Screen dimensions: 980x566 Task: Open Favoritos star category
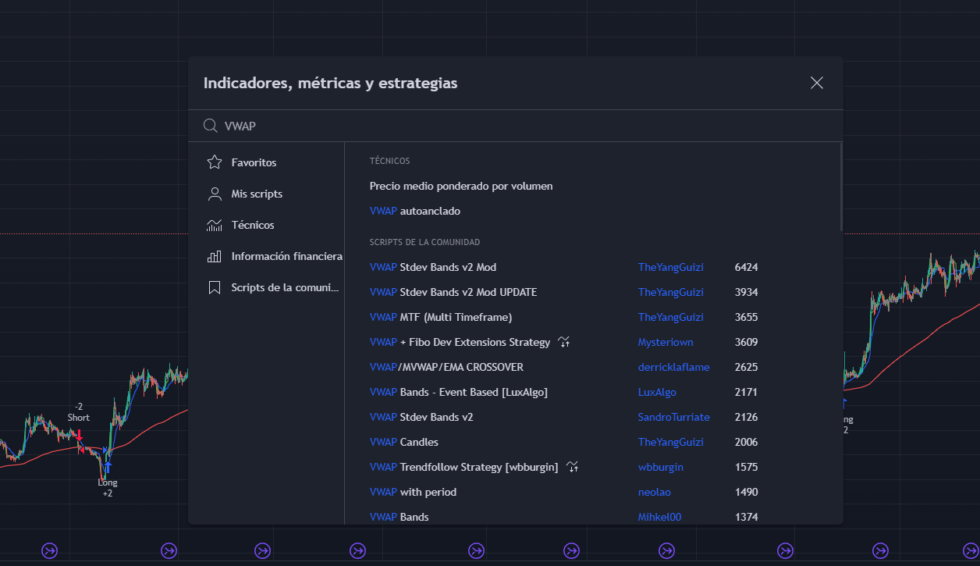tap(214, 162)
